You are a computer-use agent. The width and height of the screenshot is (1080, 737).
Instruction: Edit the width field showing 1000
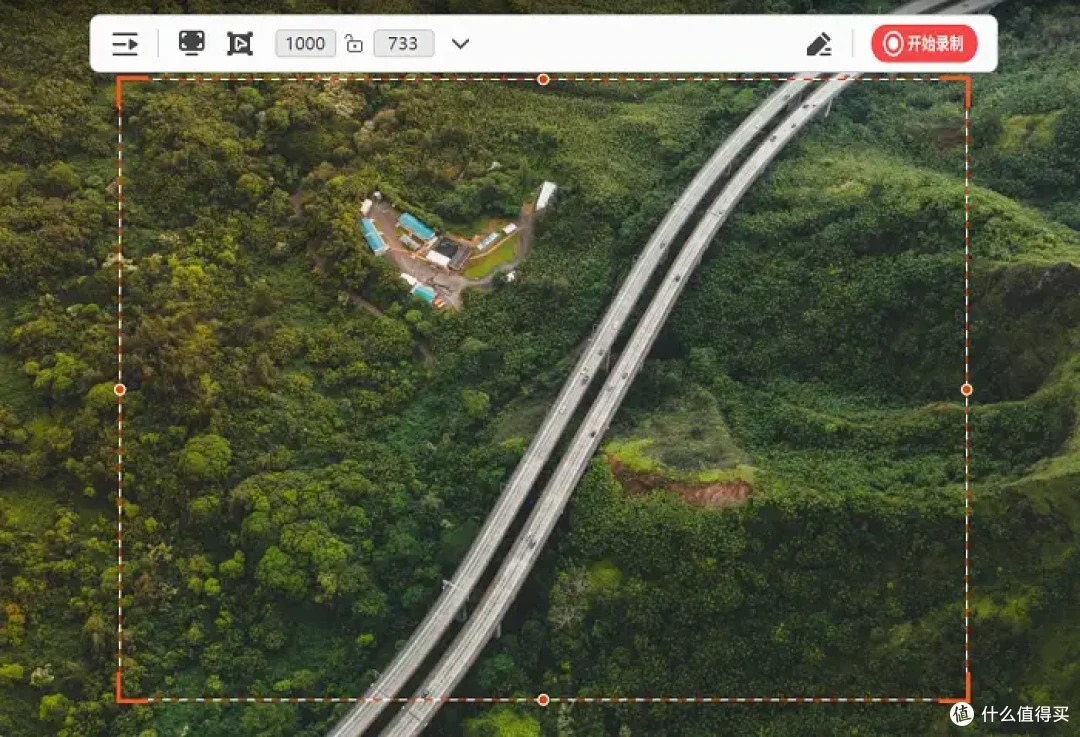point(305,43)
